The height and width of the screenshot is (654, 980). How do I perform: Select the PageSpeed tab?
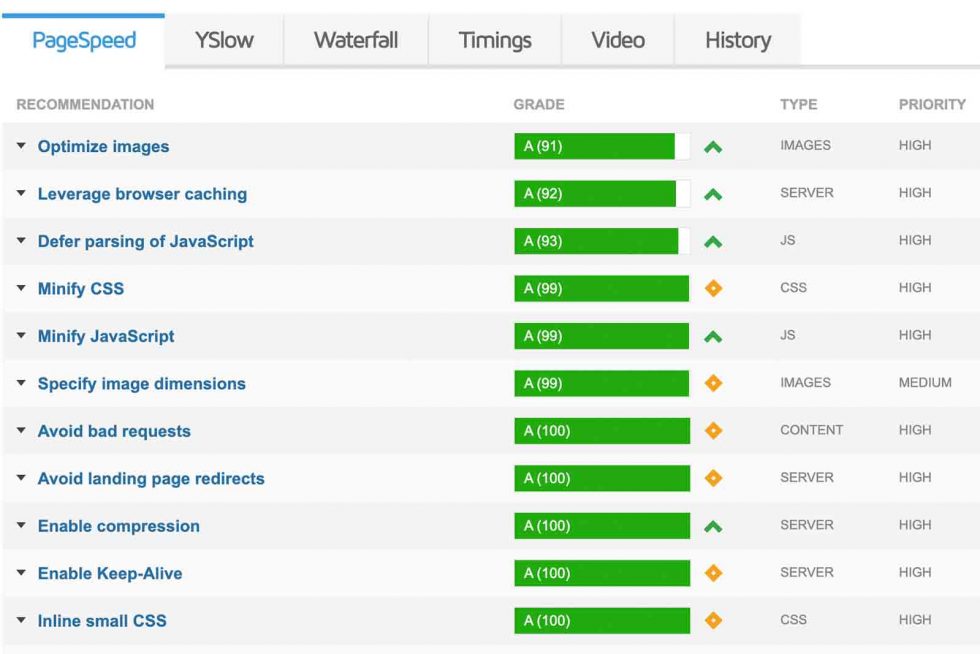point(84,41)
